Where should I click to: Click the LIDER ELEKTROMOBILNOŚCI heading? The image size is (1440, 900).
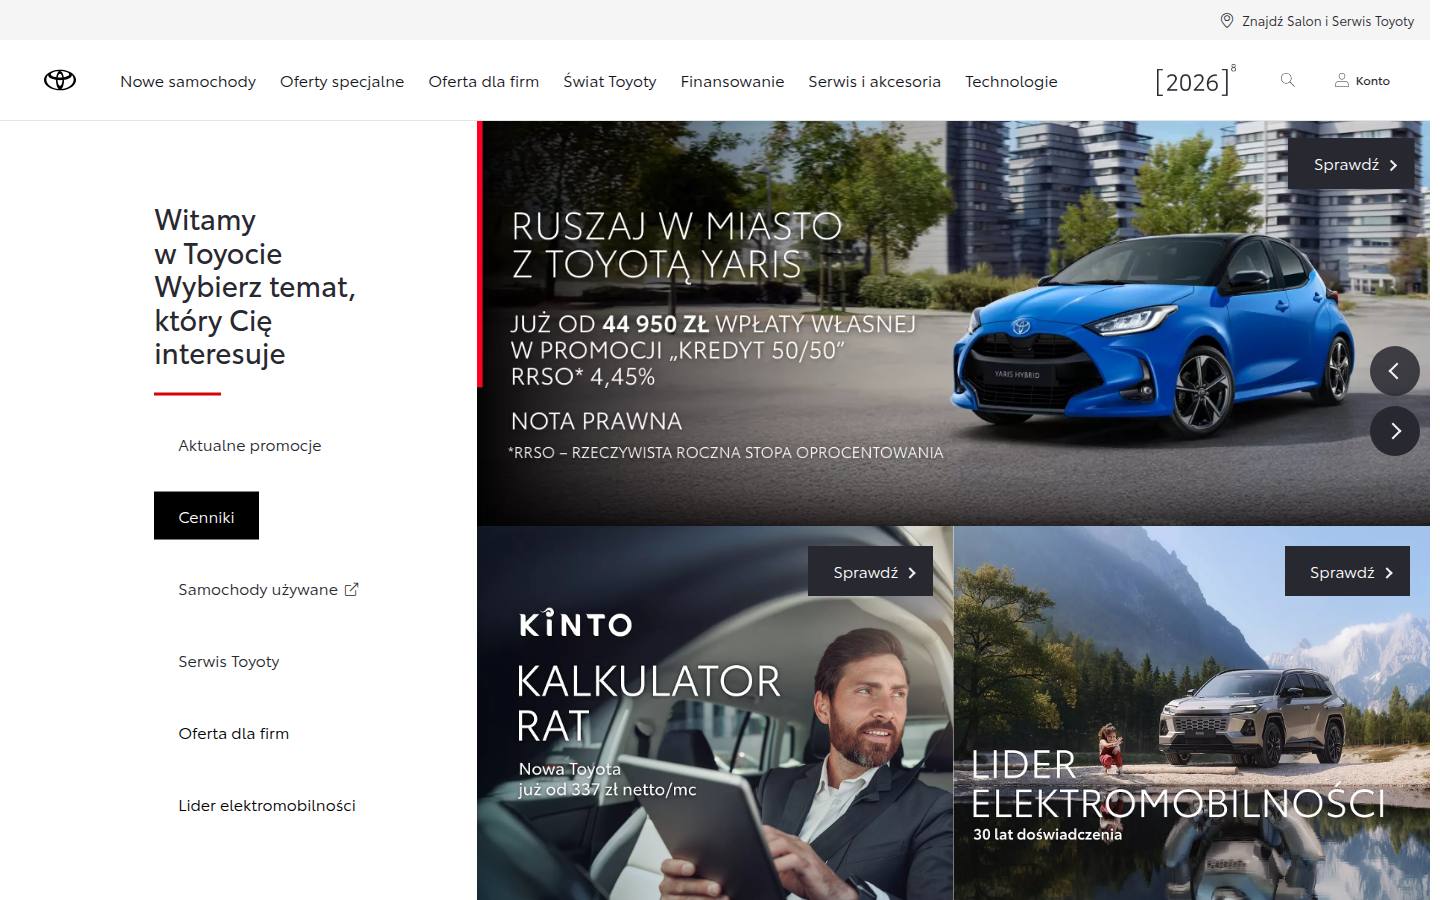pyautogui.click(x=1178, y=784)
